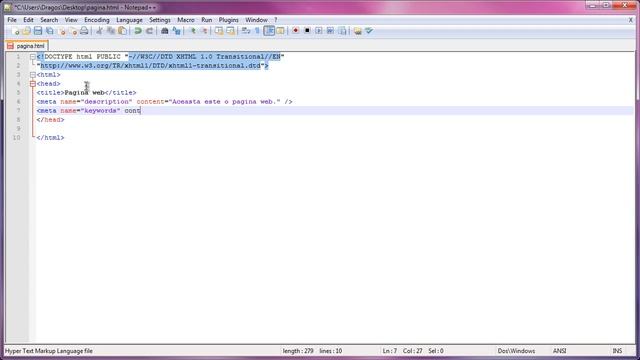
Task: Open the Window menu
Action: [x=256, y=20]
